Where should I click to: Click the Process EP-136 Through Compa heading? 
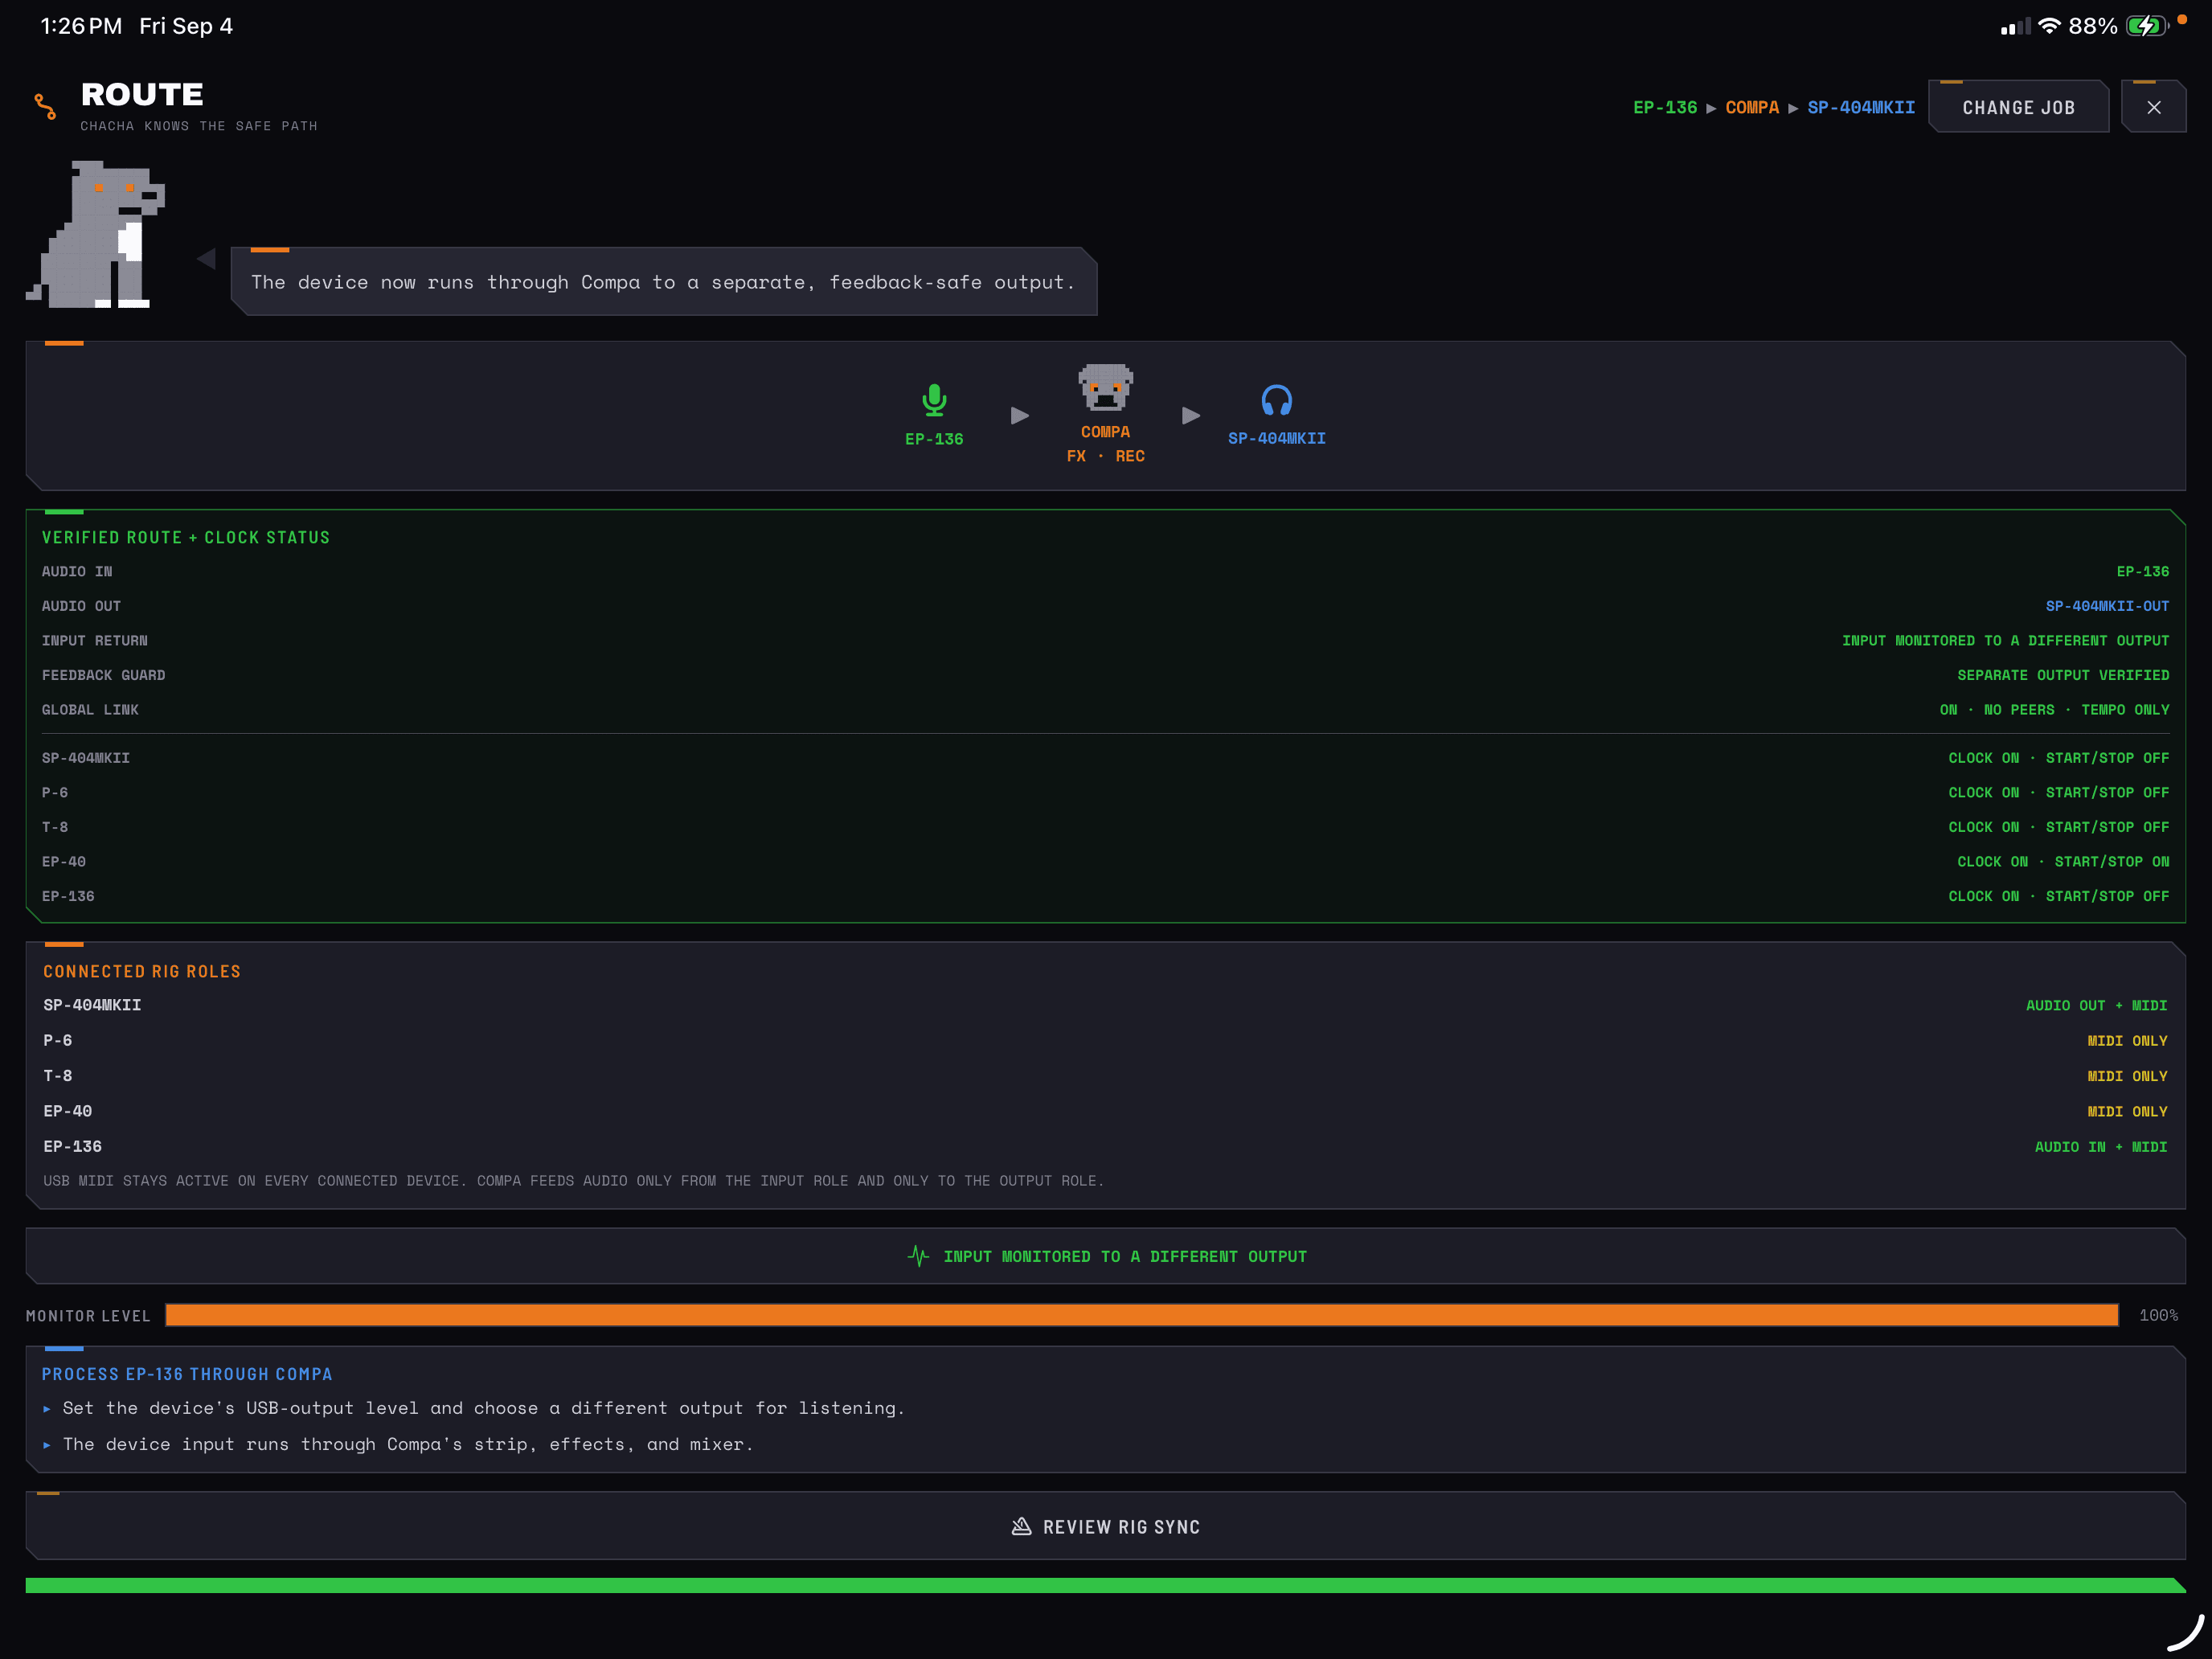(x=187, y=1374)
